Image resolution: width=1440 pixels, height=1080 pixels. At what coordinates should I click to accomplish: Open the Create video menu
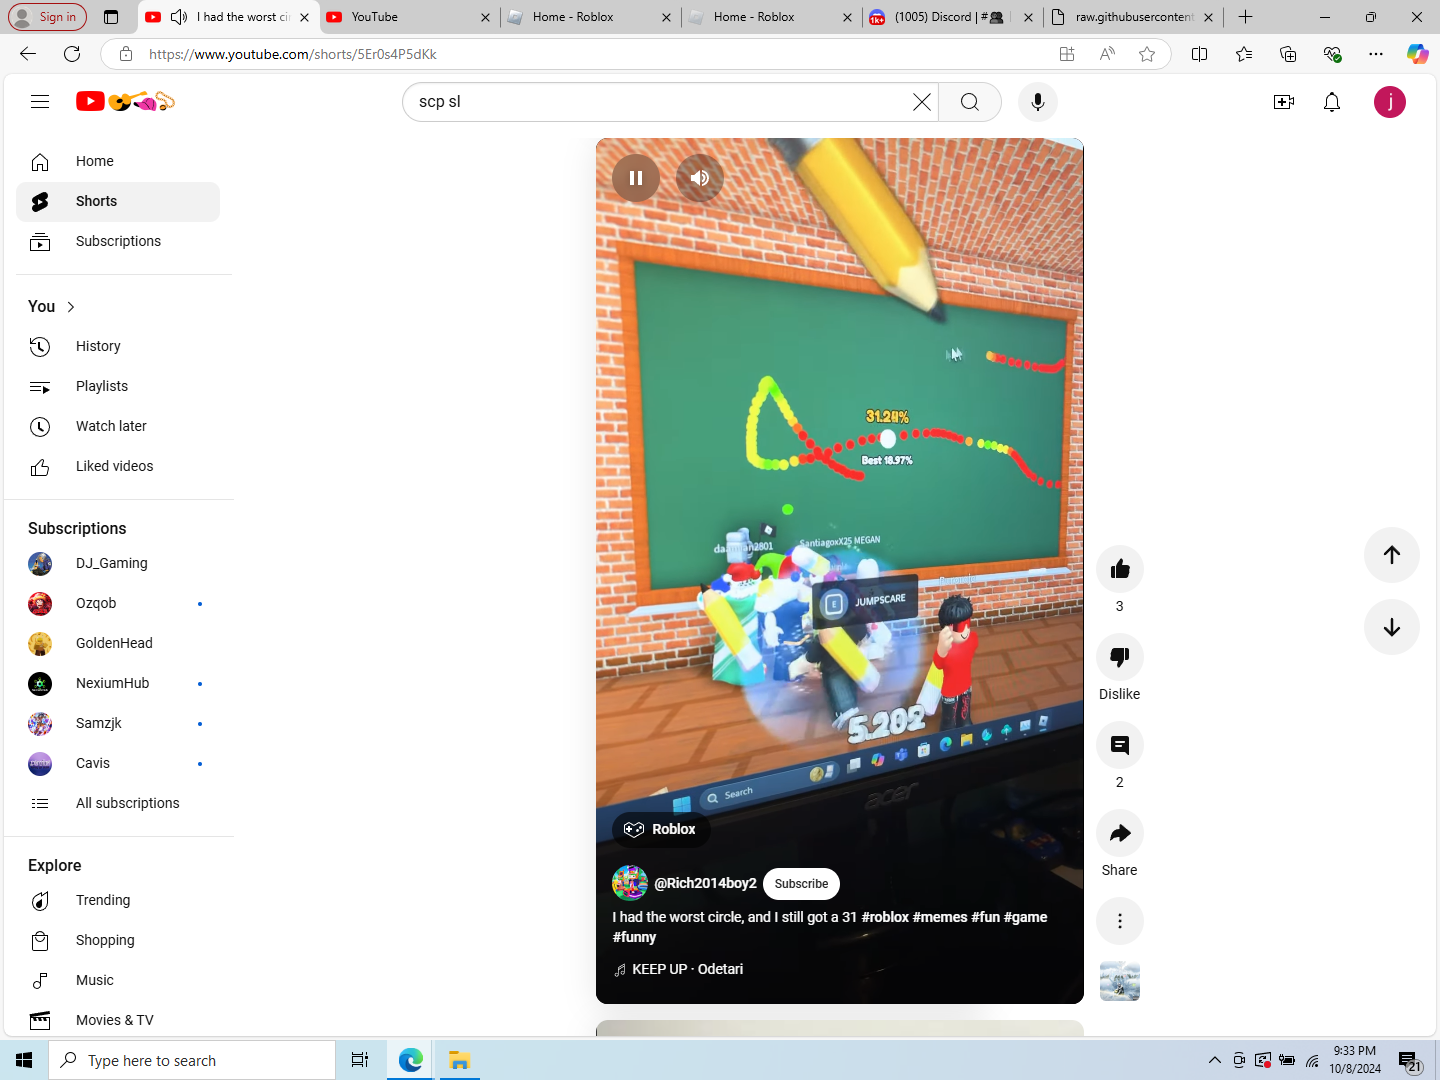(1284, 102)
